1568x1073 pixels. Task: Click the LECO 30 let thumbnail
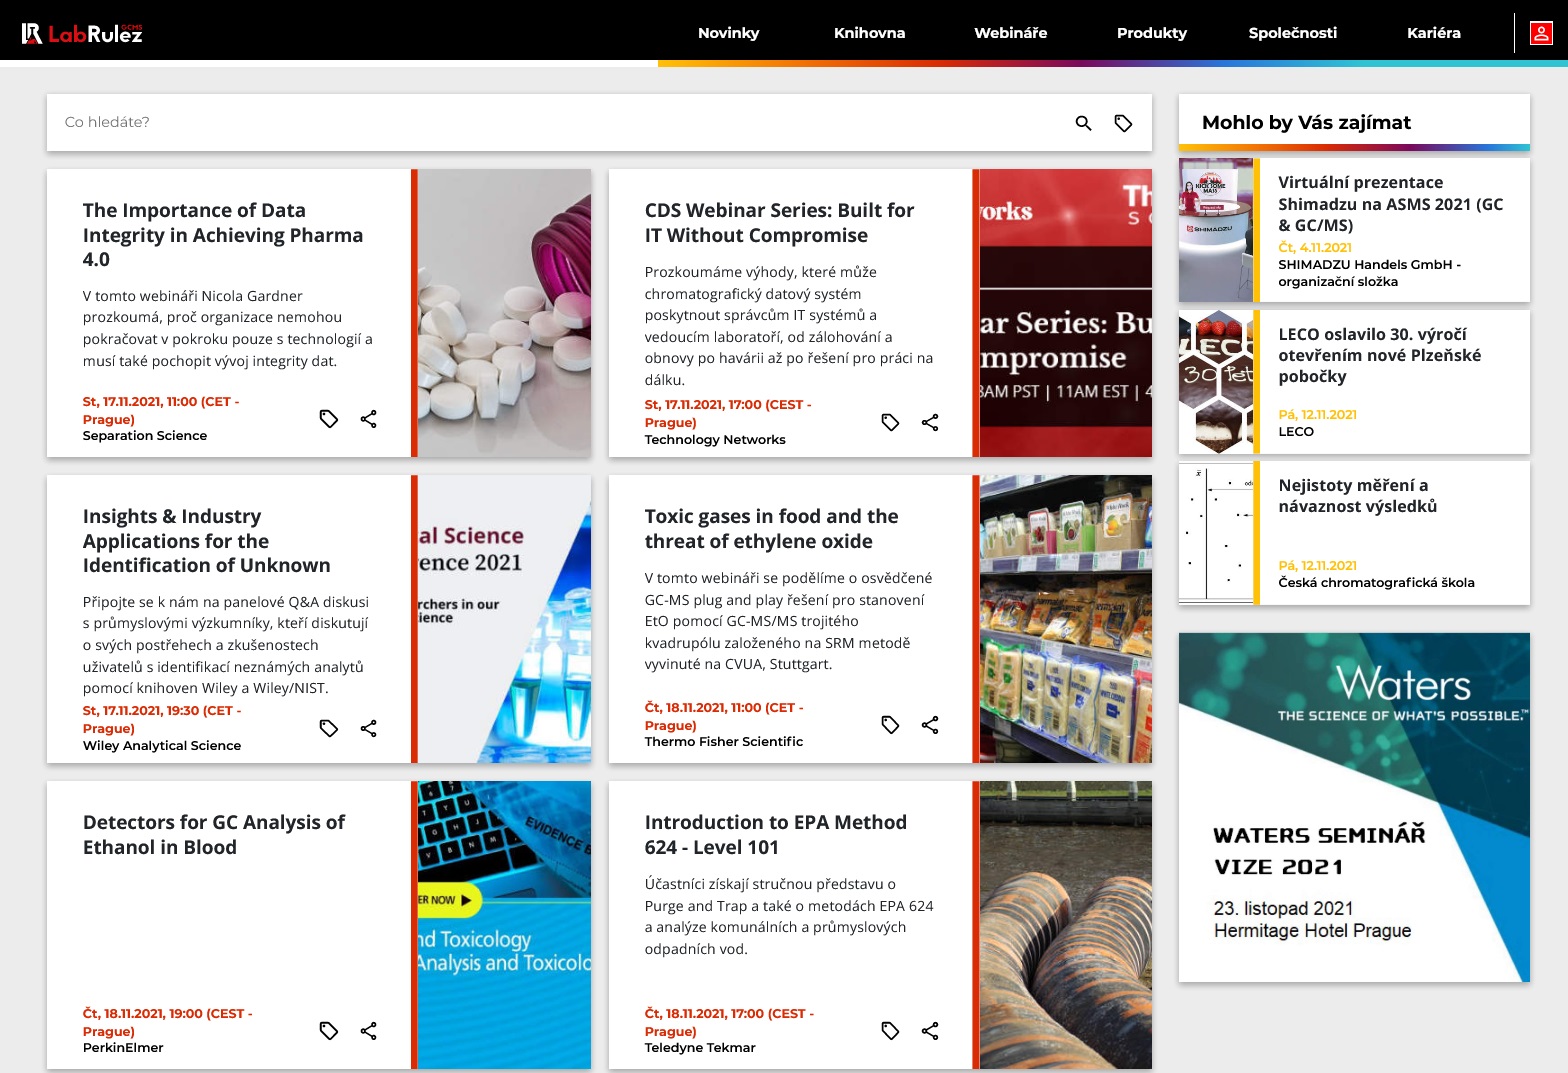(1216, 382)
